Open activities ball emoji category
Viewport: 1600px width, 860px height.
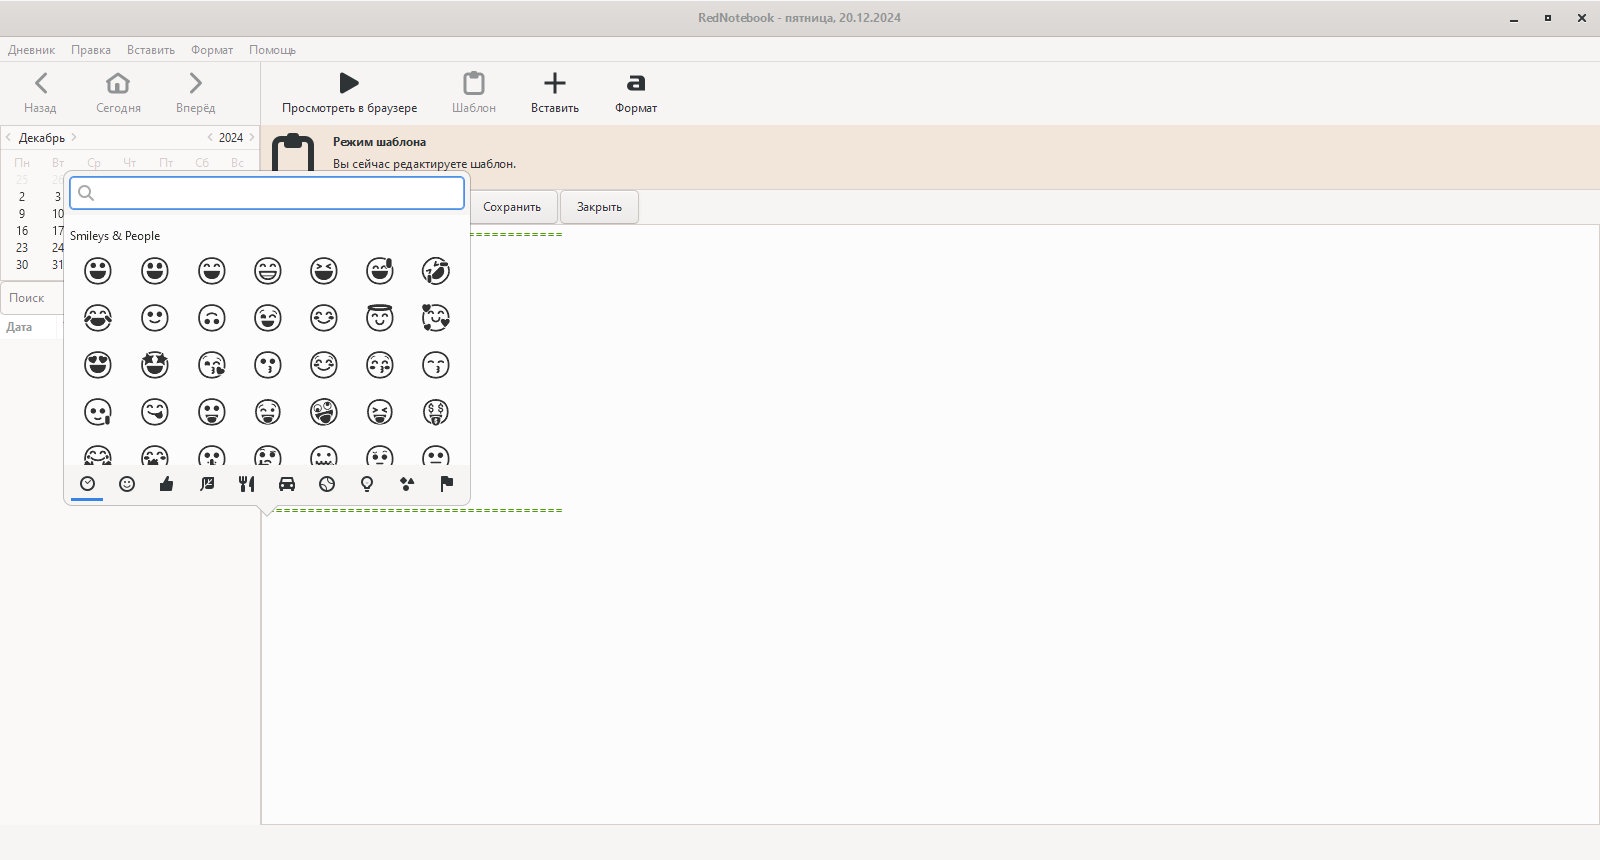(327, 484)
